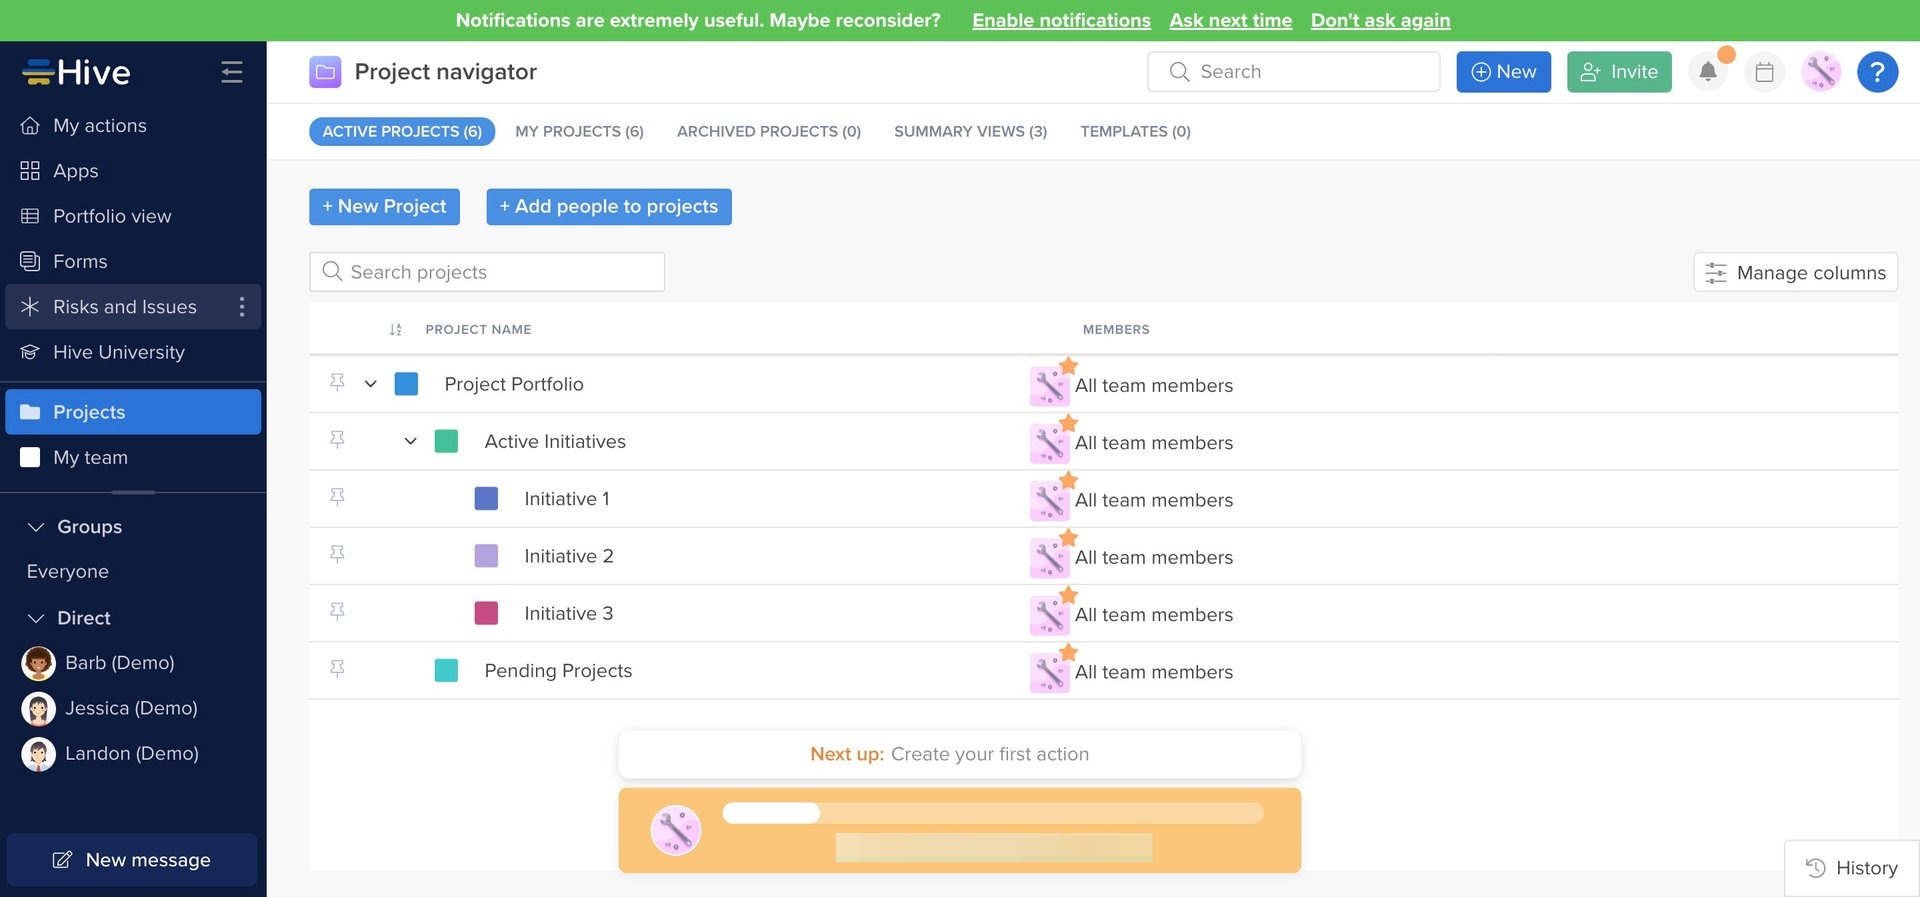The width and height of the screenshot is (1920, 897).
Task: Click member avatar in Initiative 1 row
Action: pyautogui.click(x=1049, y=501)
